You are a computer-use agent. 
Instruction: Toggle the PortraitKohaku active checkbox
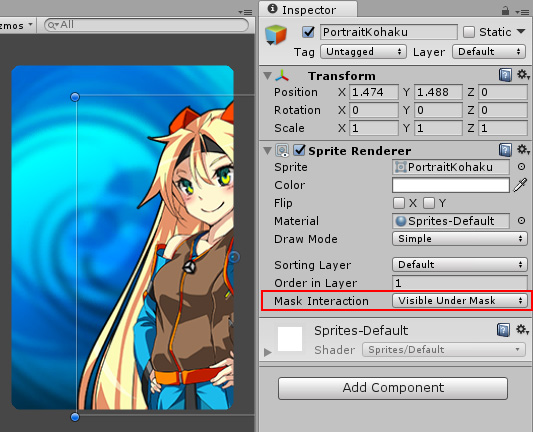tap(308, 32)
